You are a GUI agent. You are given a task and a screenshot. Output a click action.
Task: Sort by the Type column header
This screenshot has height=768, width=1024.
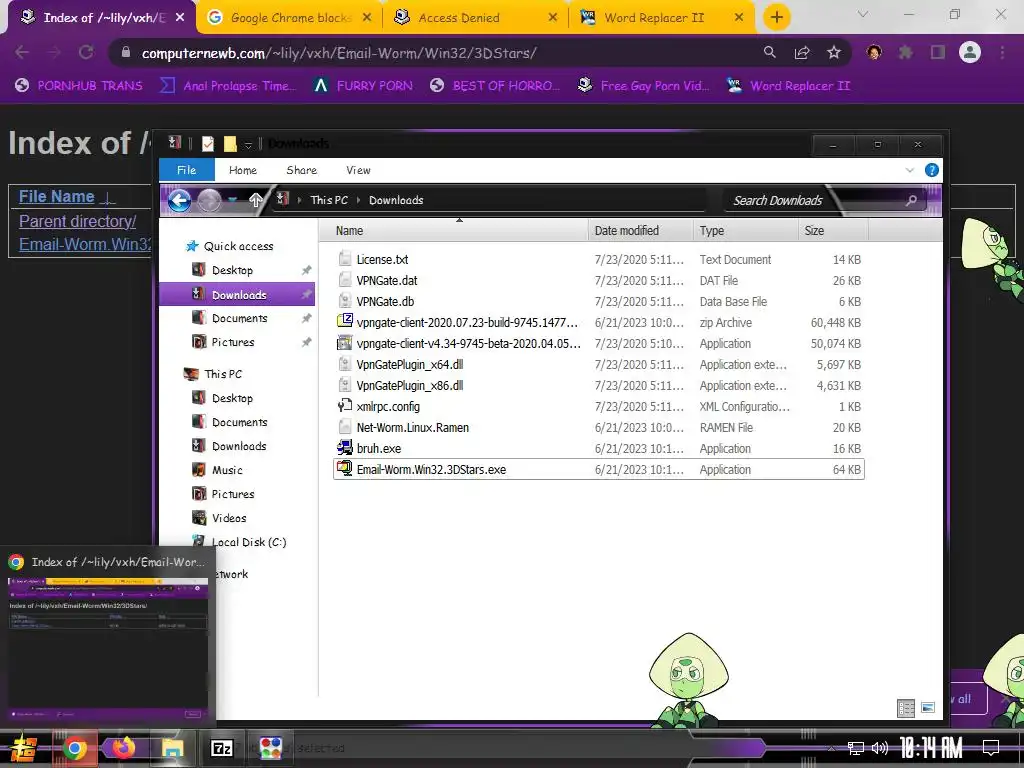745,231
